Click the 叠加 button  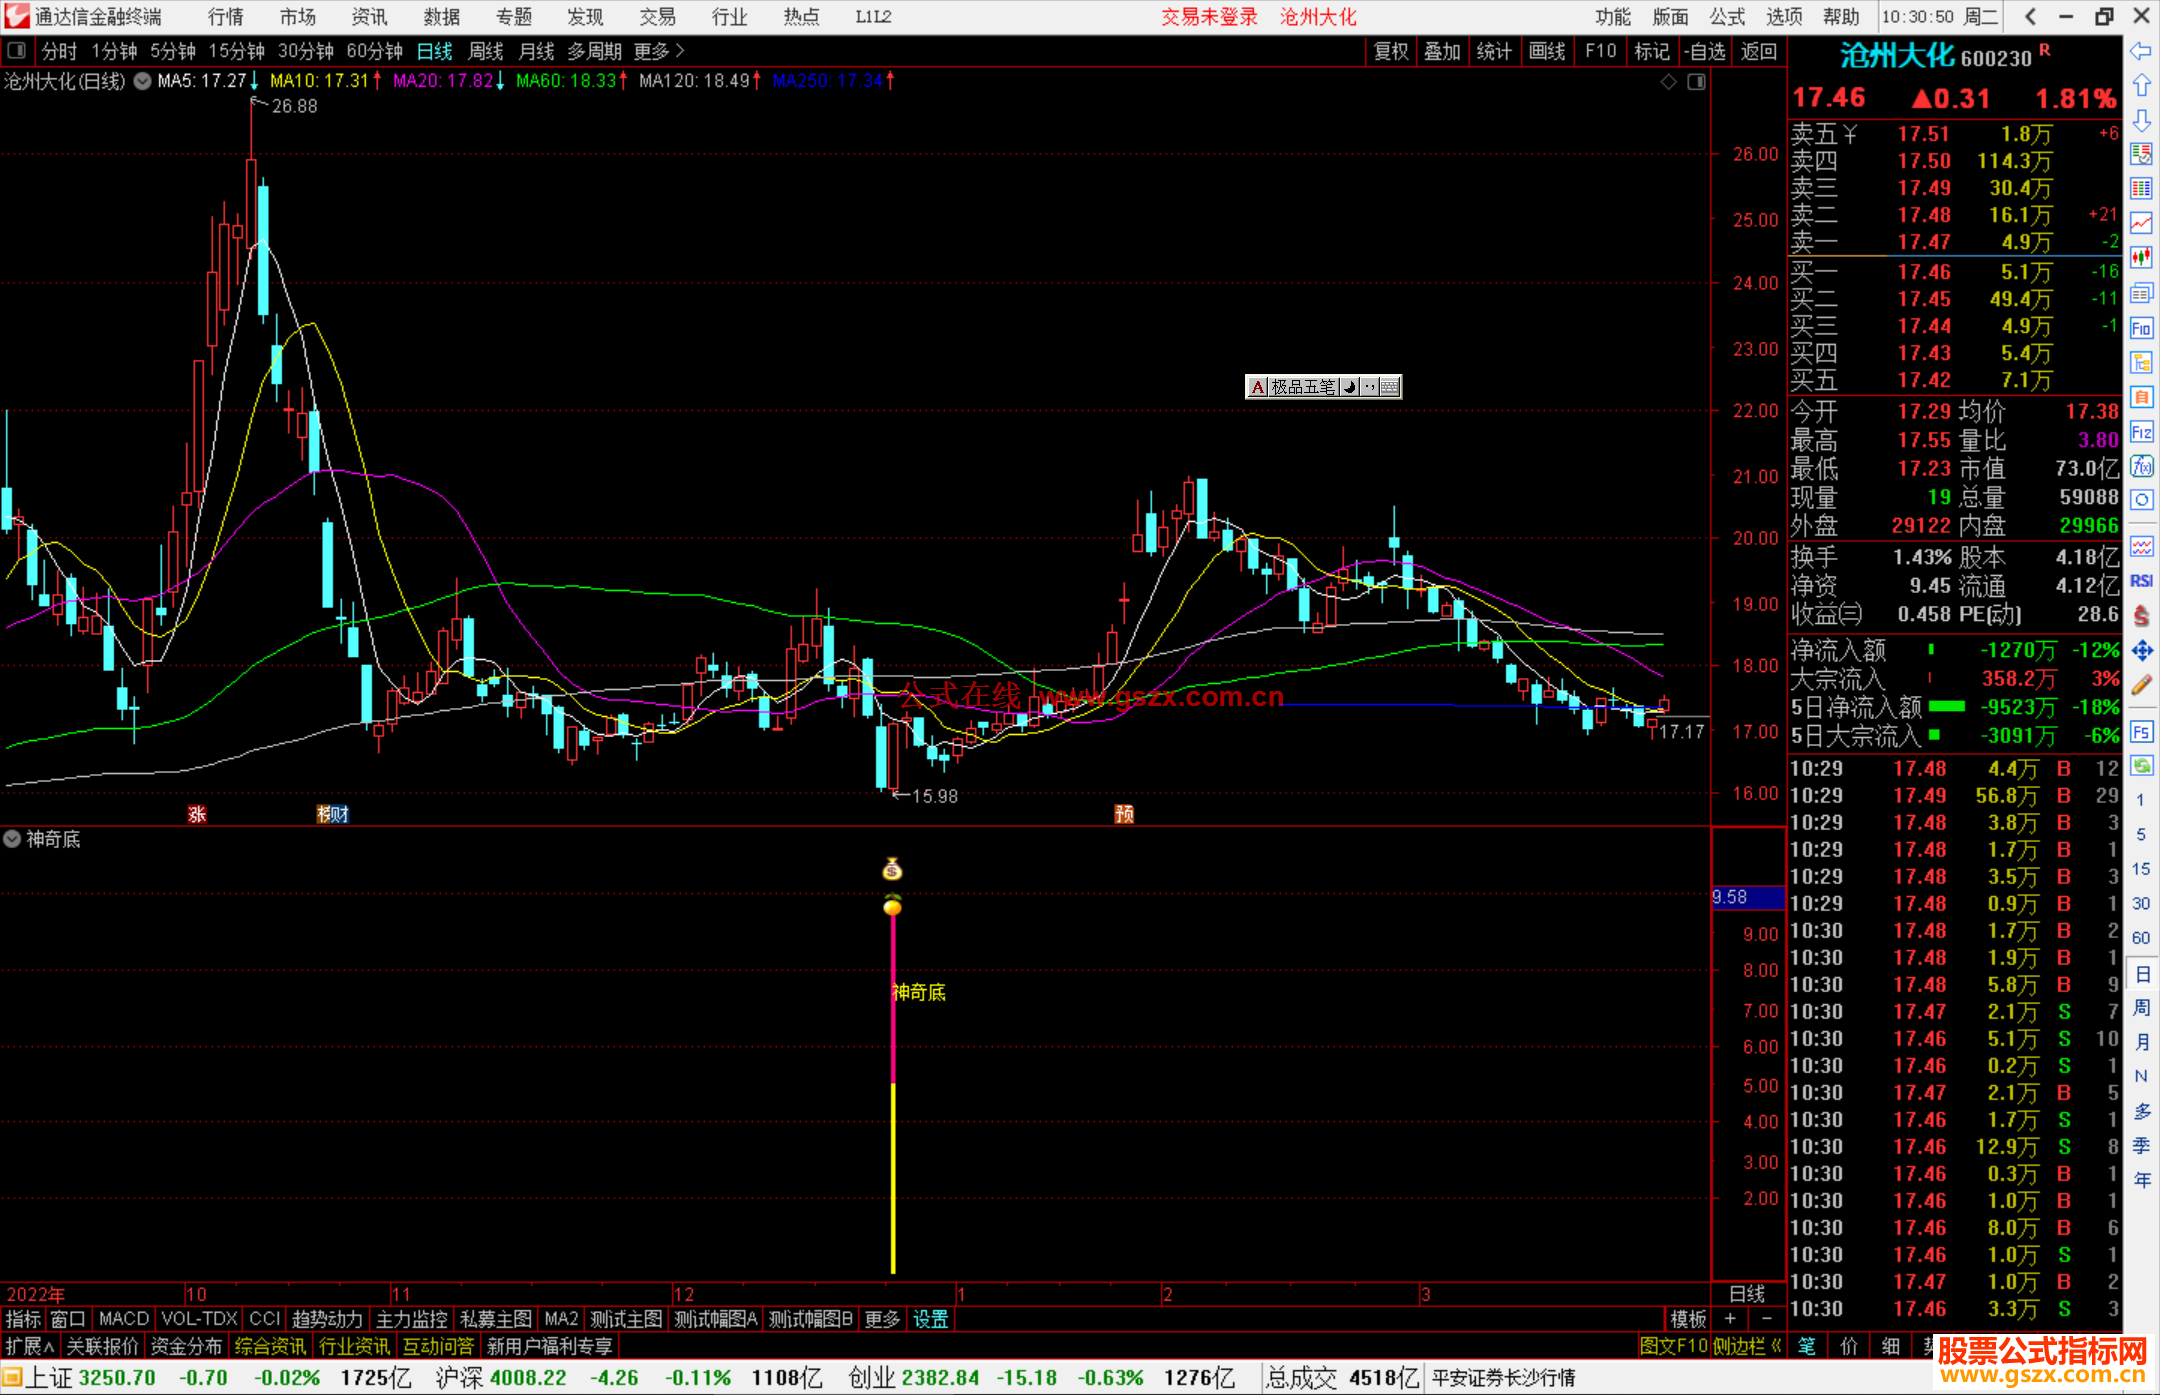1443,51
